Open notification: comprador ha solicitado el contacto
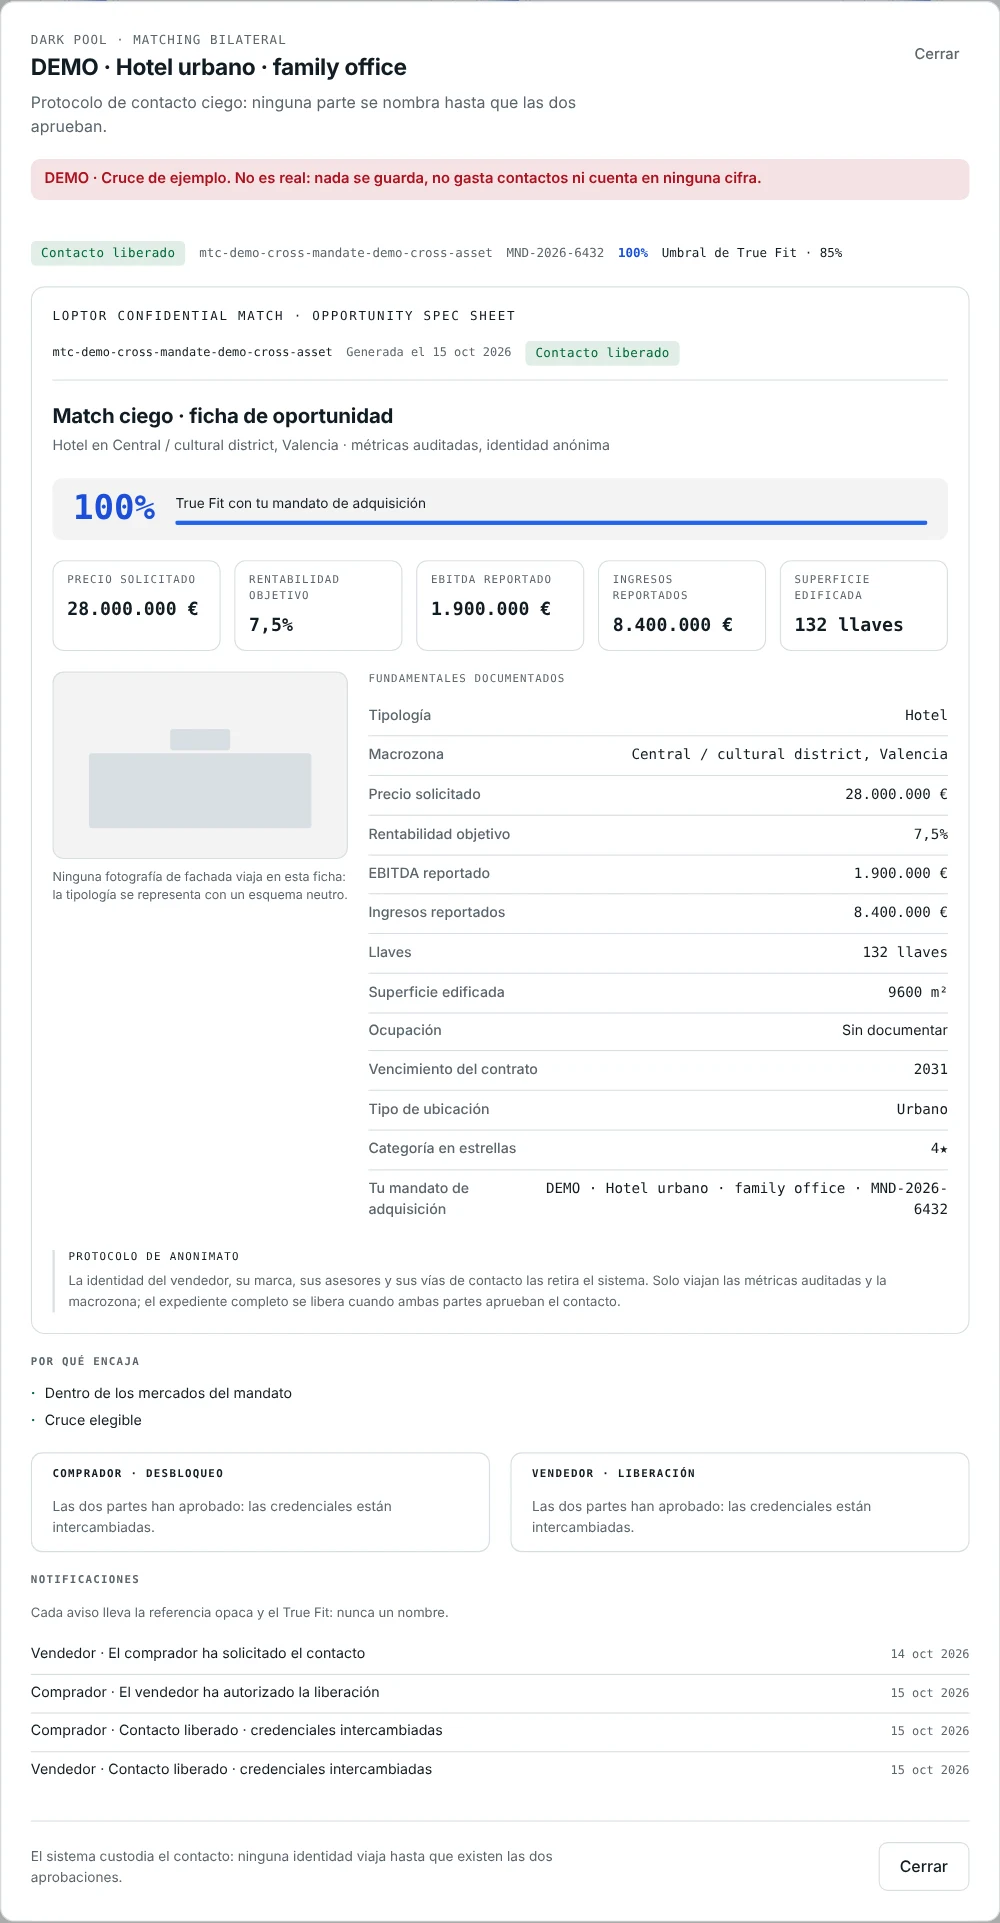 pyautogui.click(x=500, y=1653)
